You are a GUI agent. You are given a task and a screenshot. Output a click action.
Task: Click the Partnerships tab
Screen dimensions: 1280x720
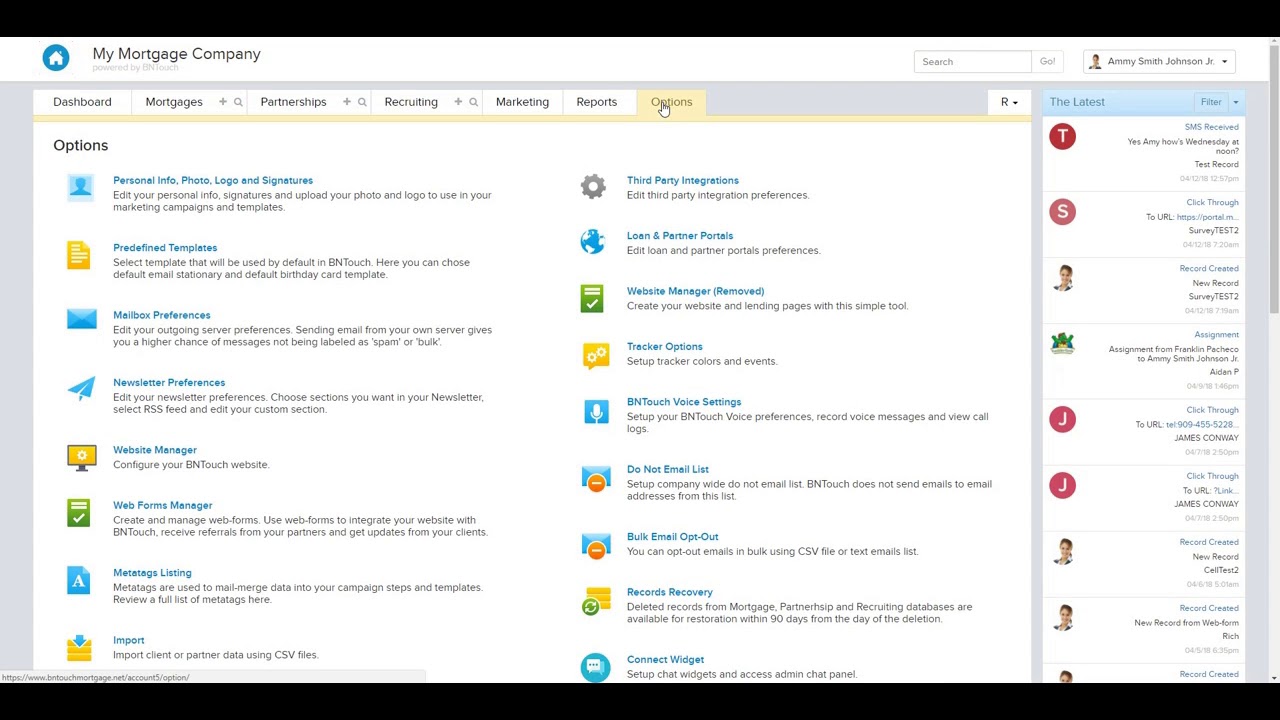click(293, 102)
